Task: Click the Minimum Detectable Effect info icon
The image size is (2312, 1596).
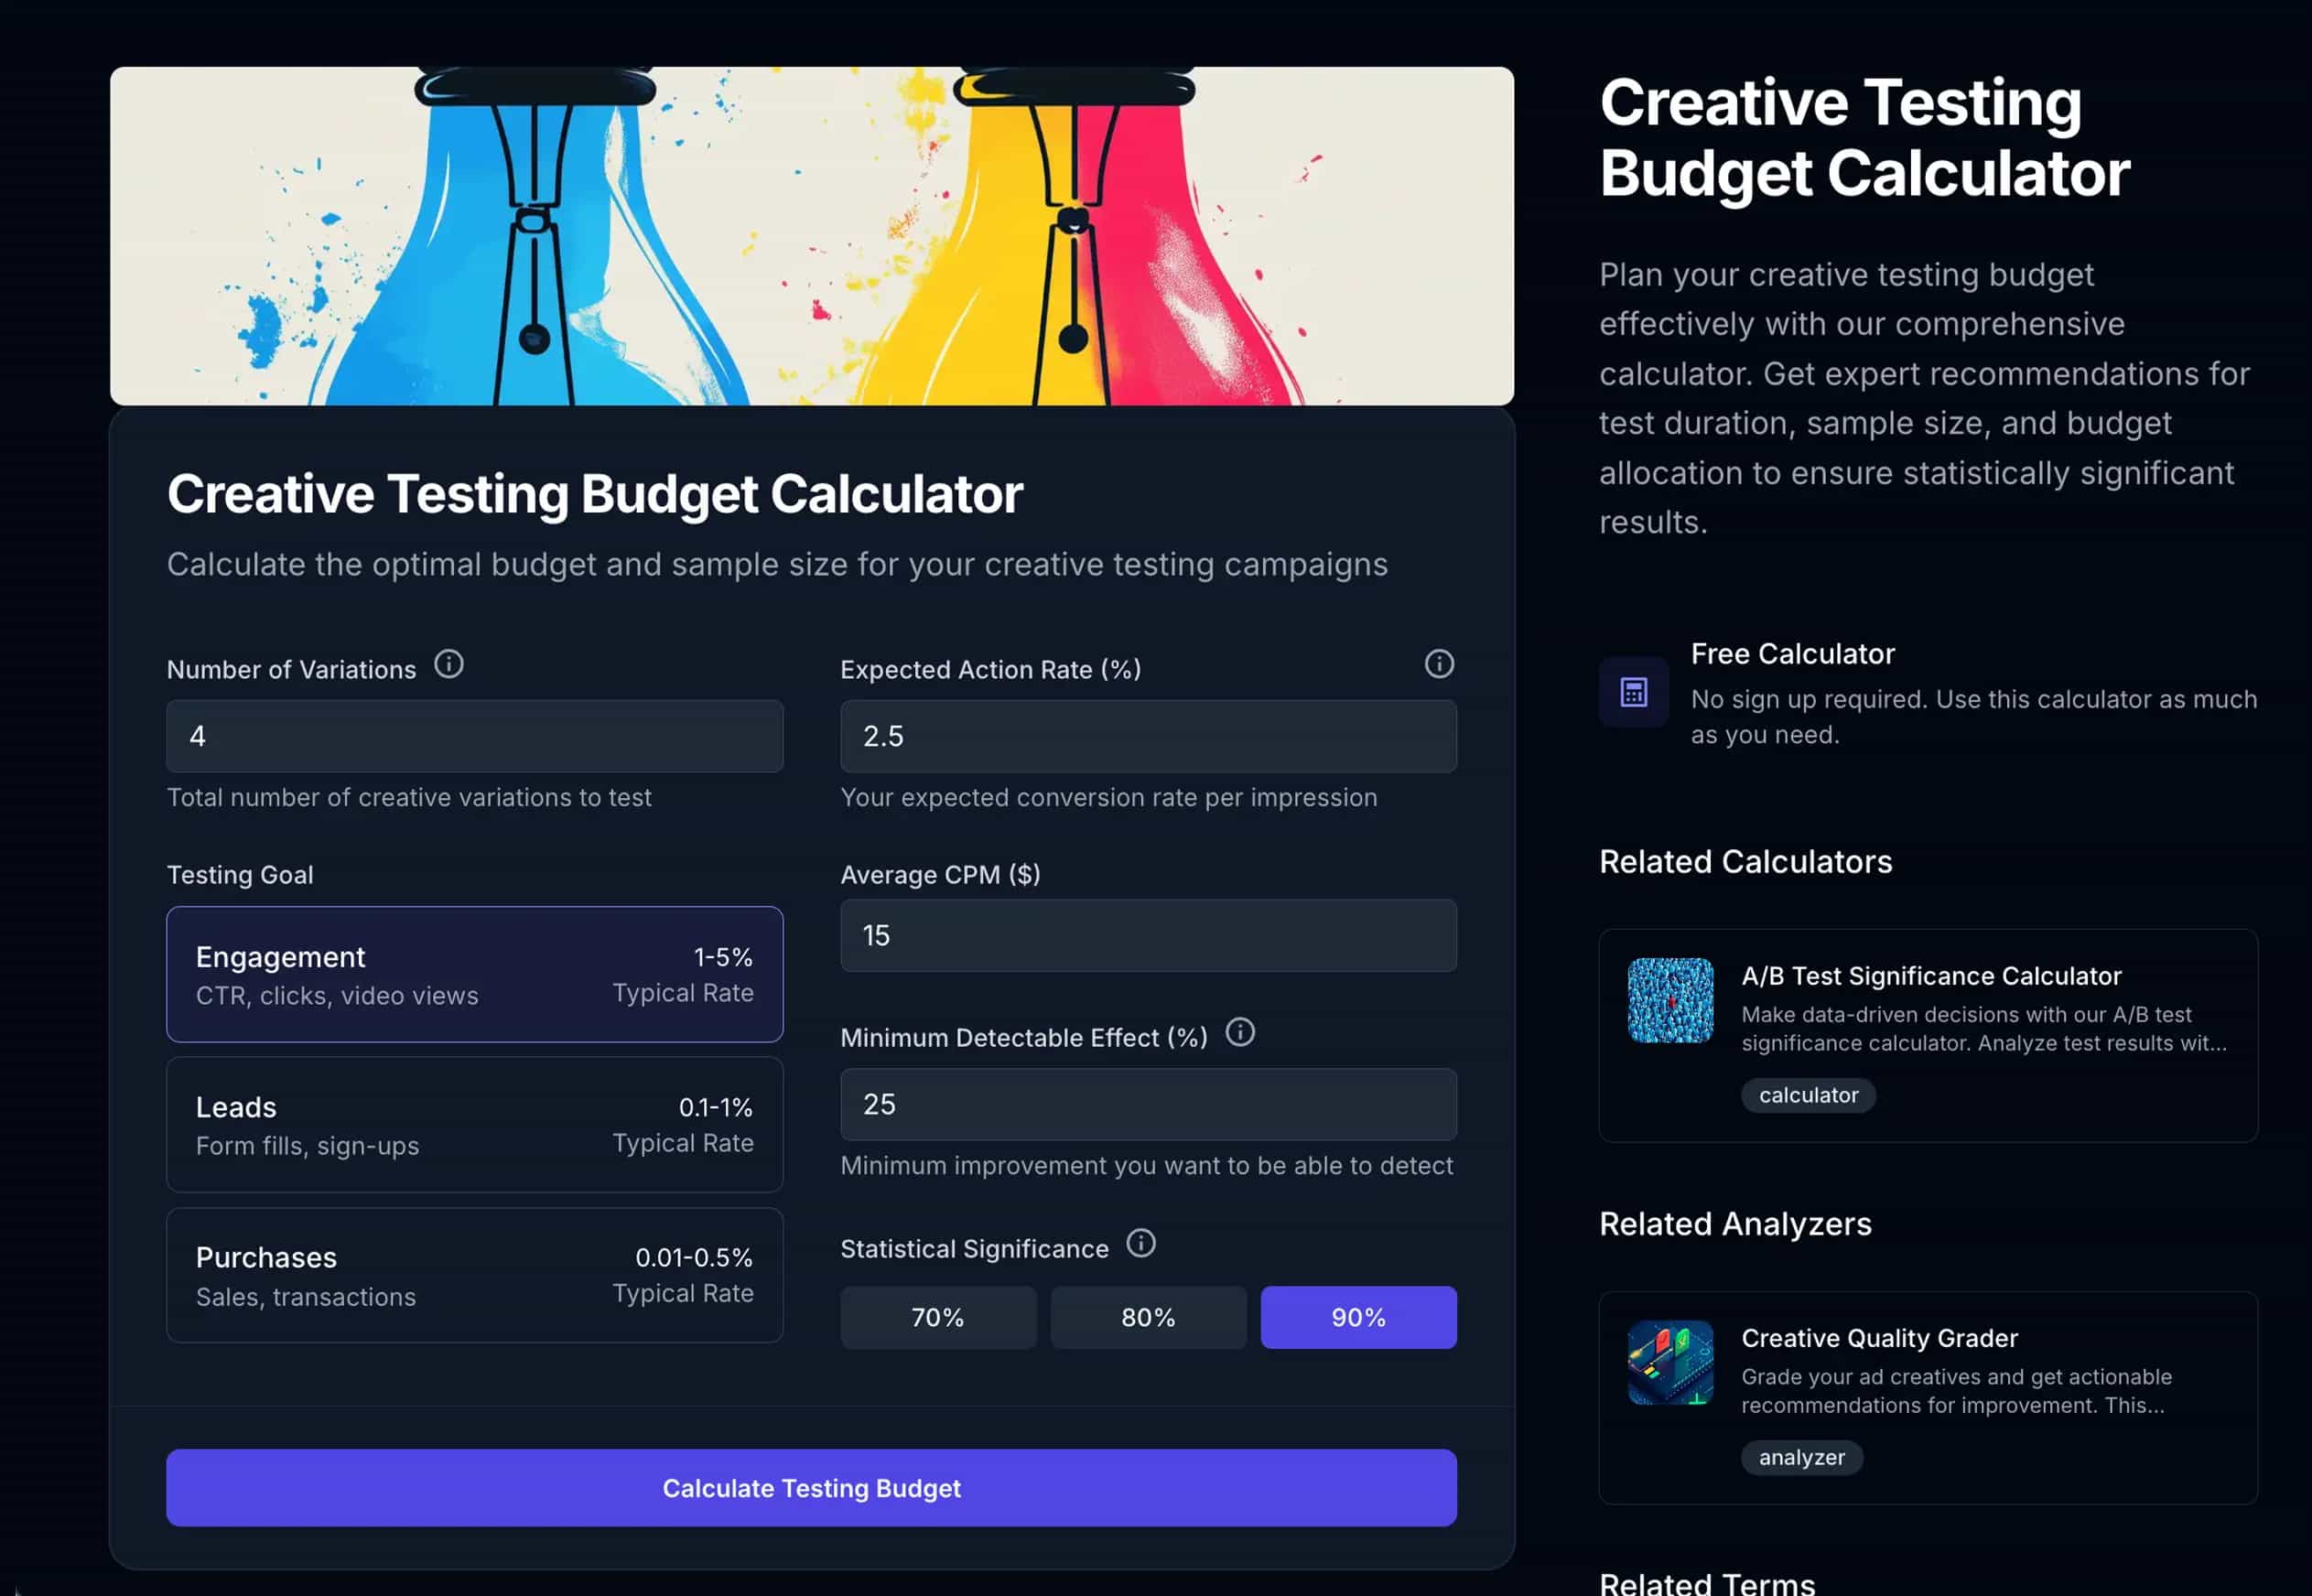Action: [1239, 1032]
